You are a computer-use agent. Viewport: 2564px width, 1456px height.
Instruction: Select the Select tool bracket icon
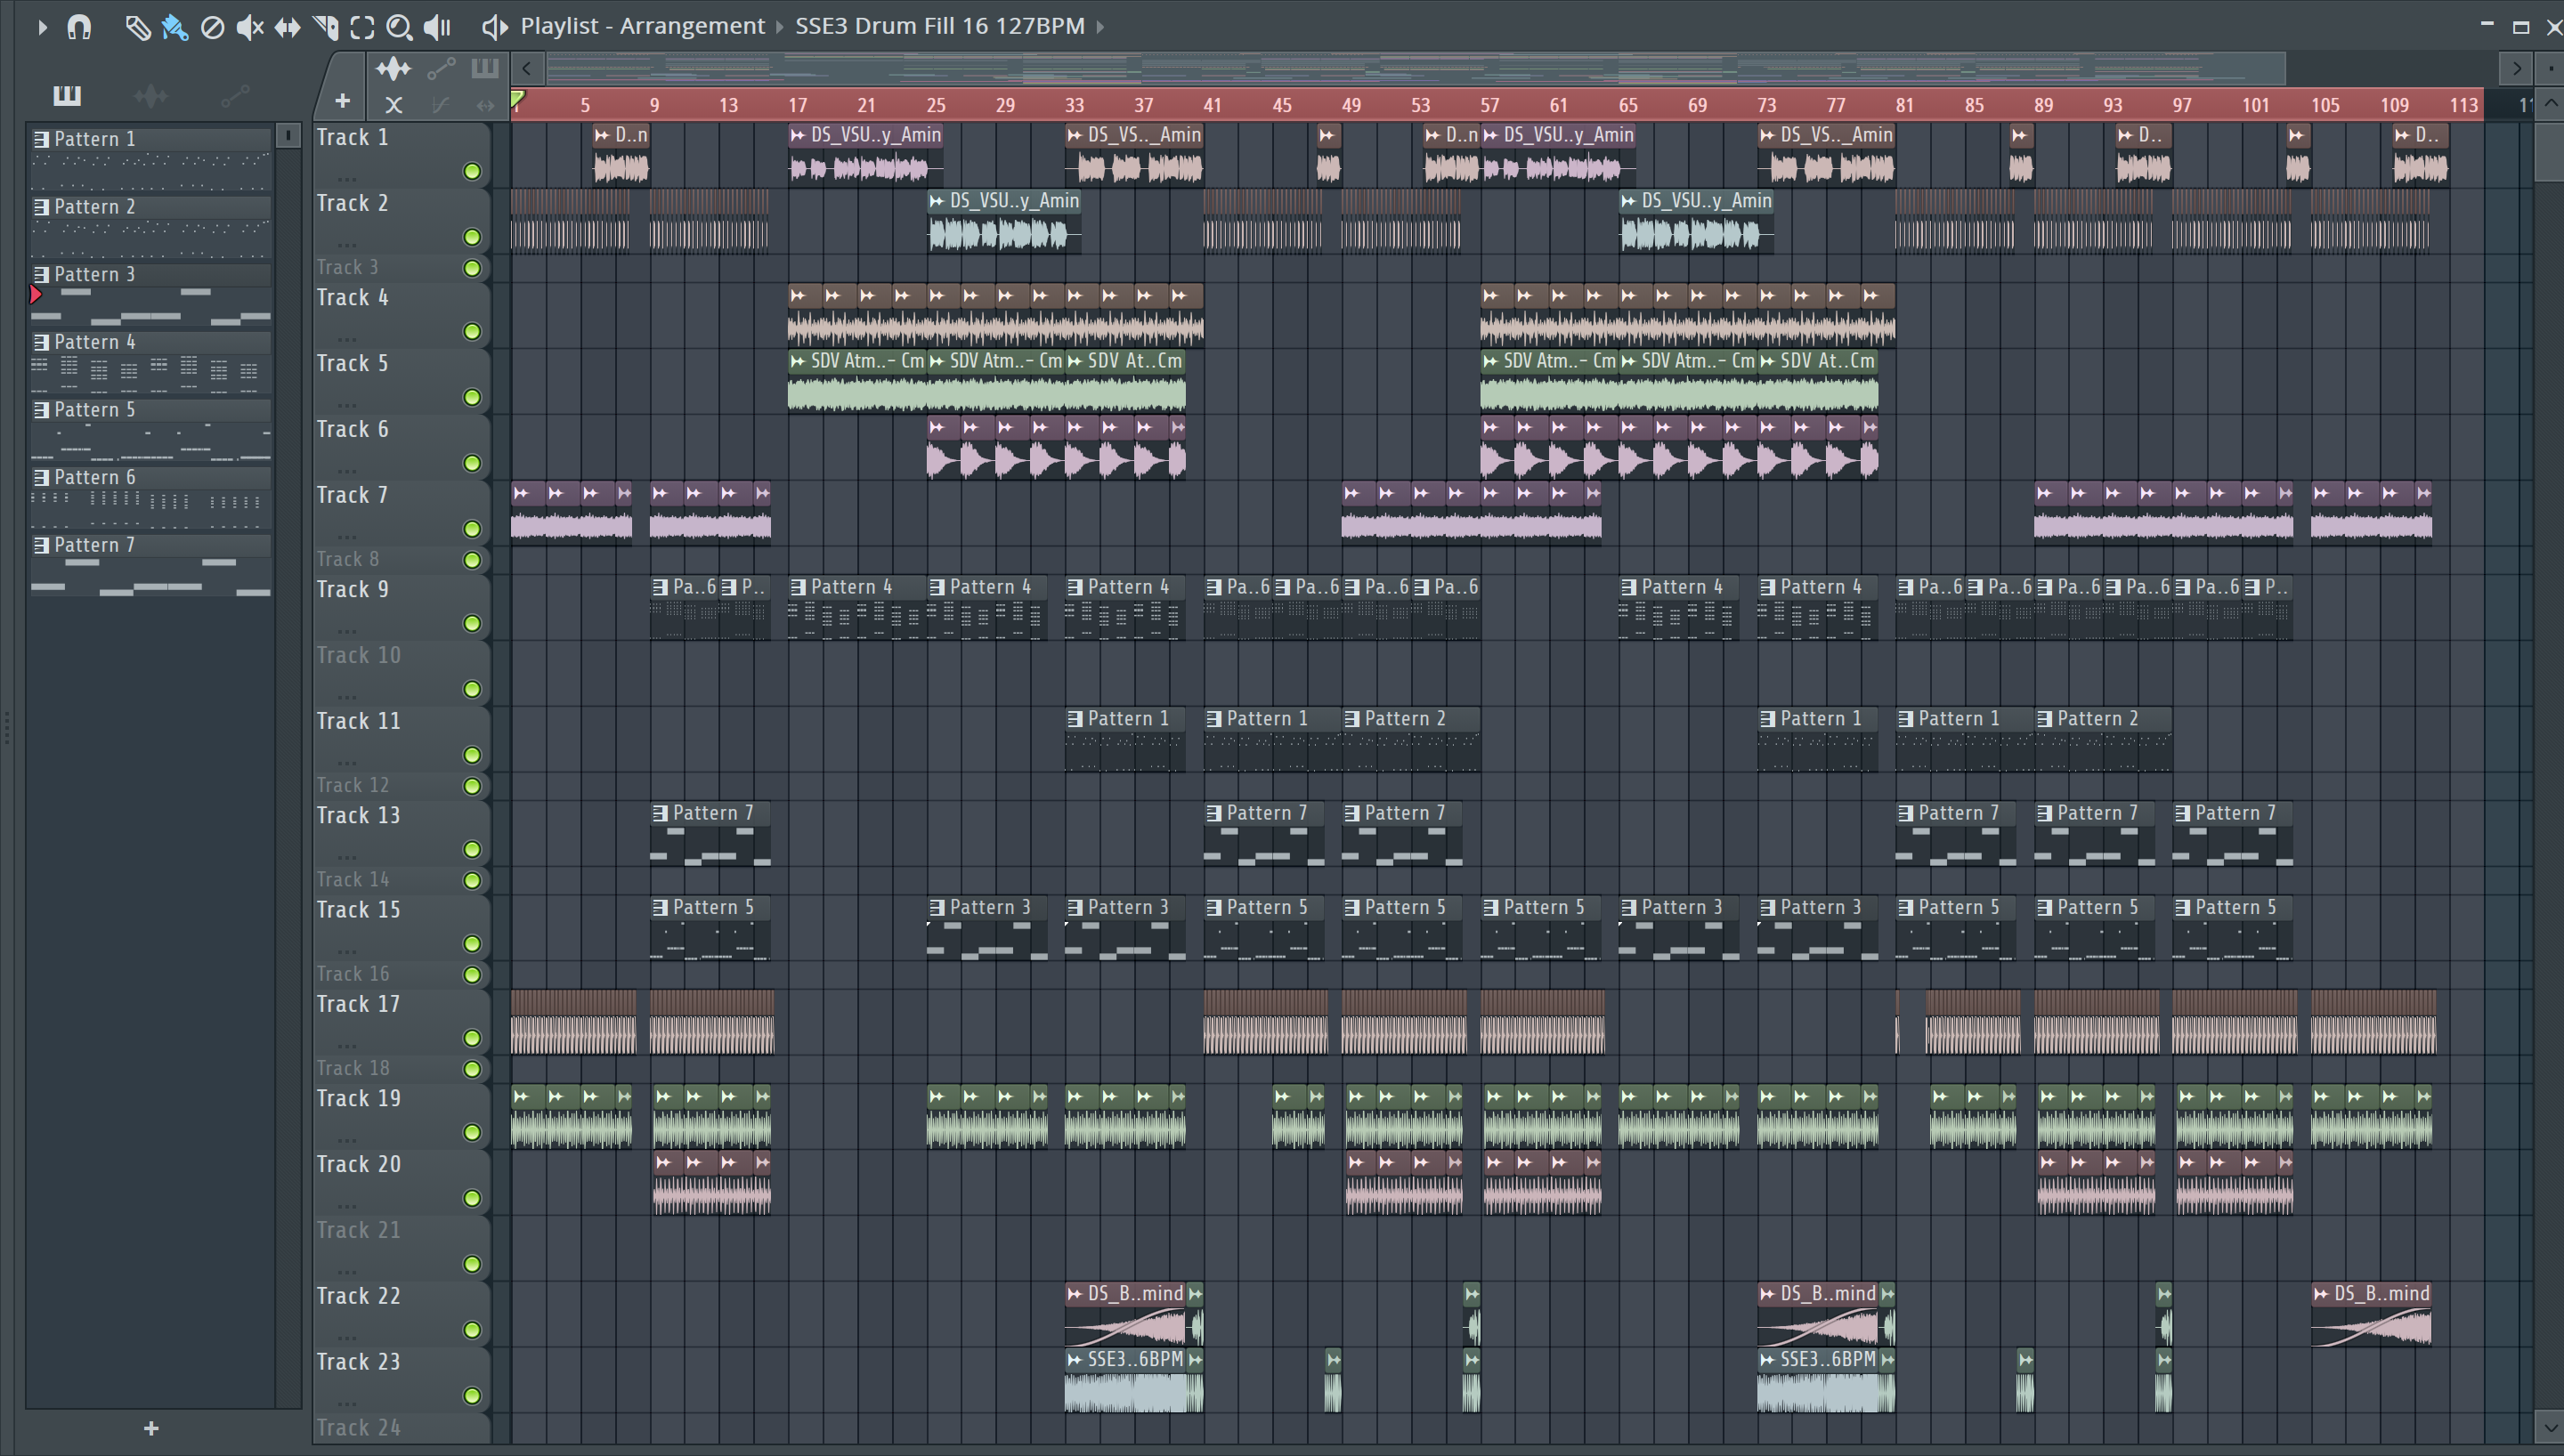362,27
